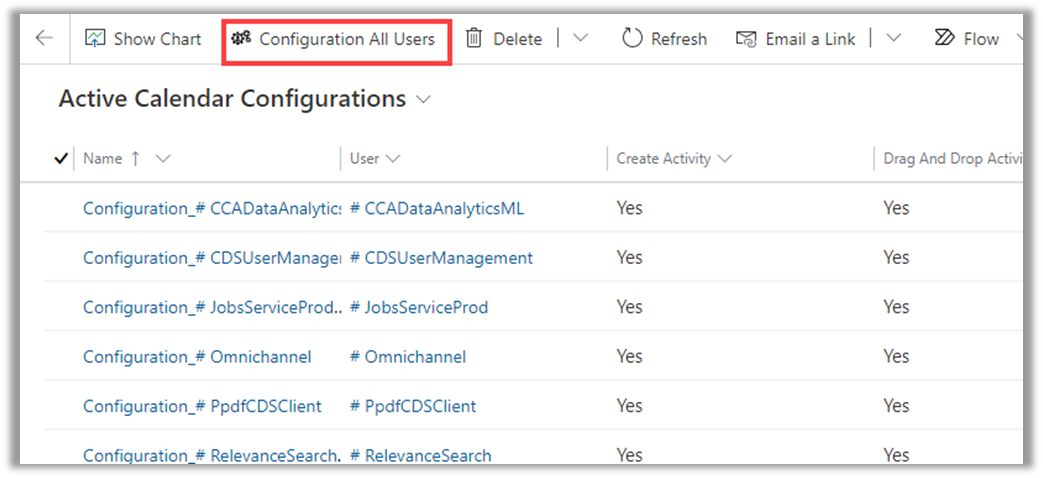
Task: Open the # CDSUserManagement user link
Action: [x=441, y=258]
